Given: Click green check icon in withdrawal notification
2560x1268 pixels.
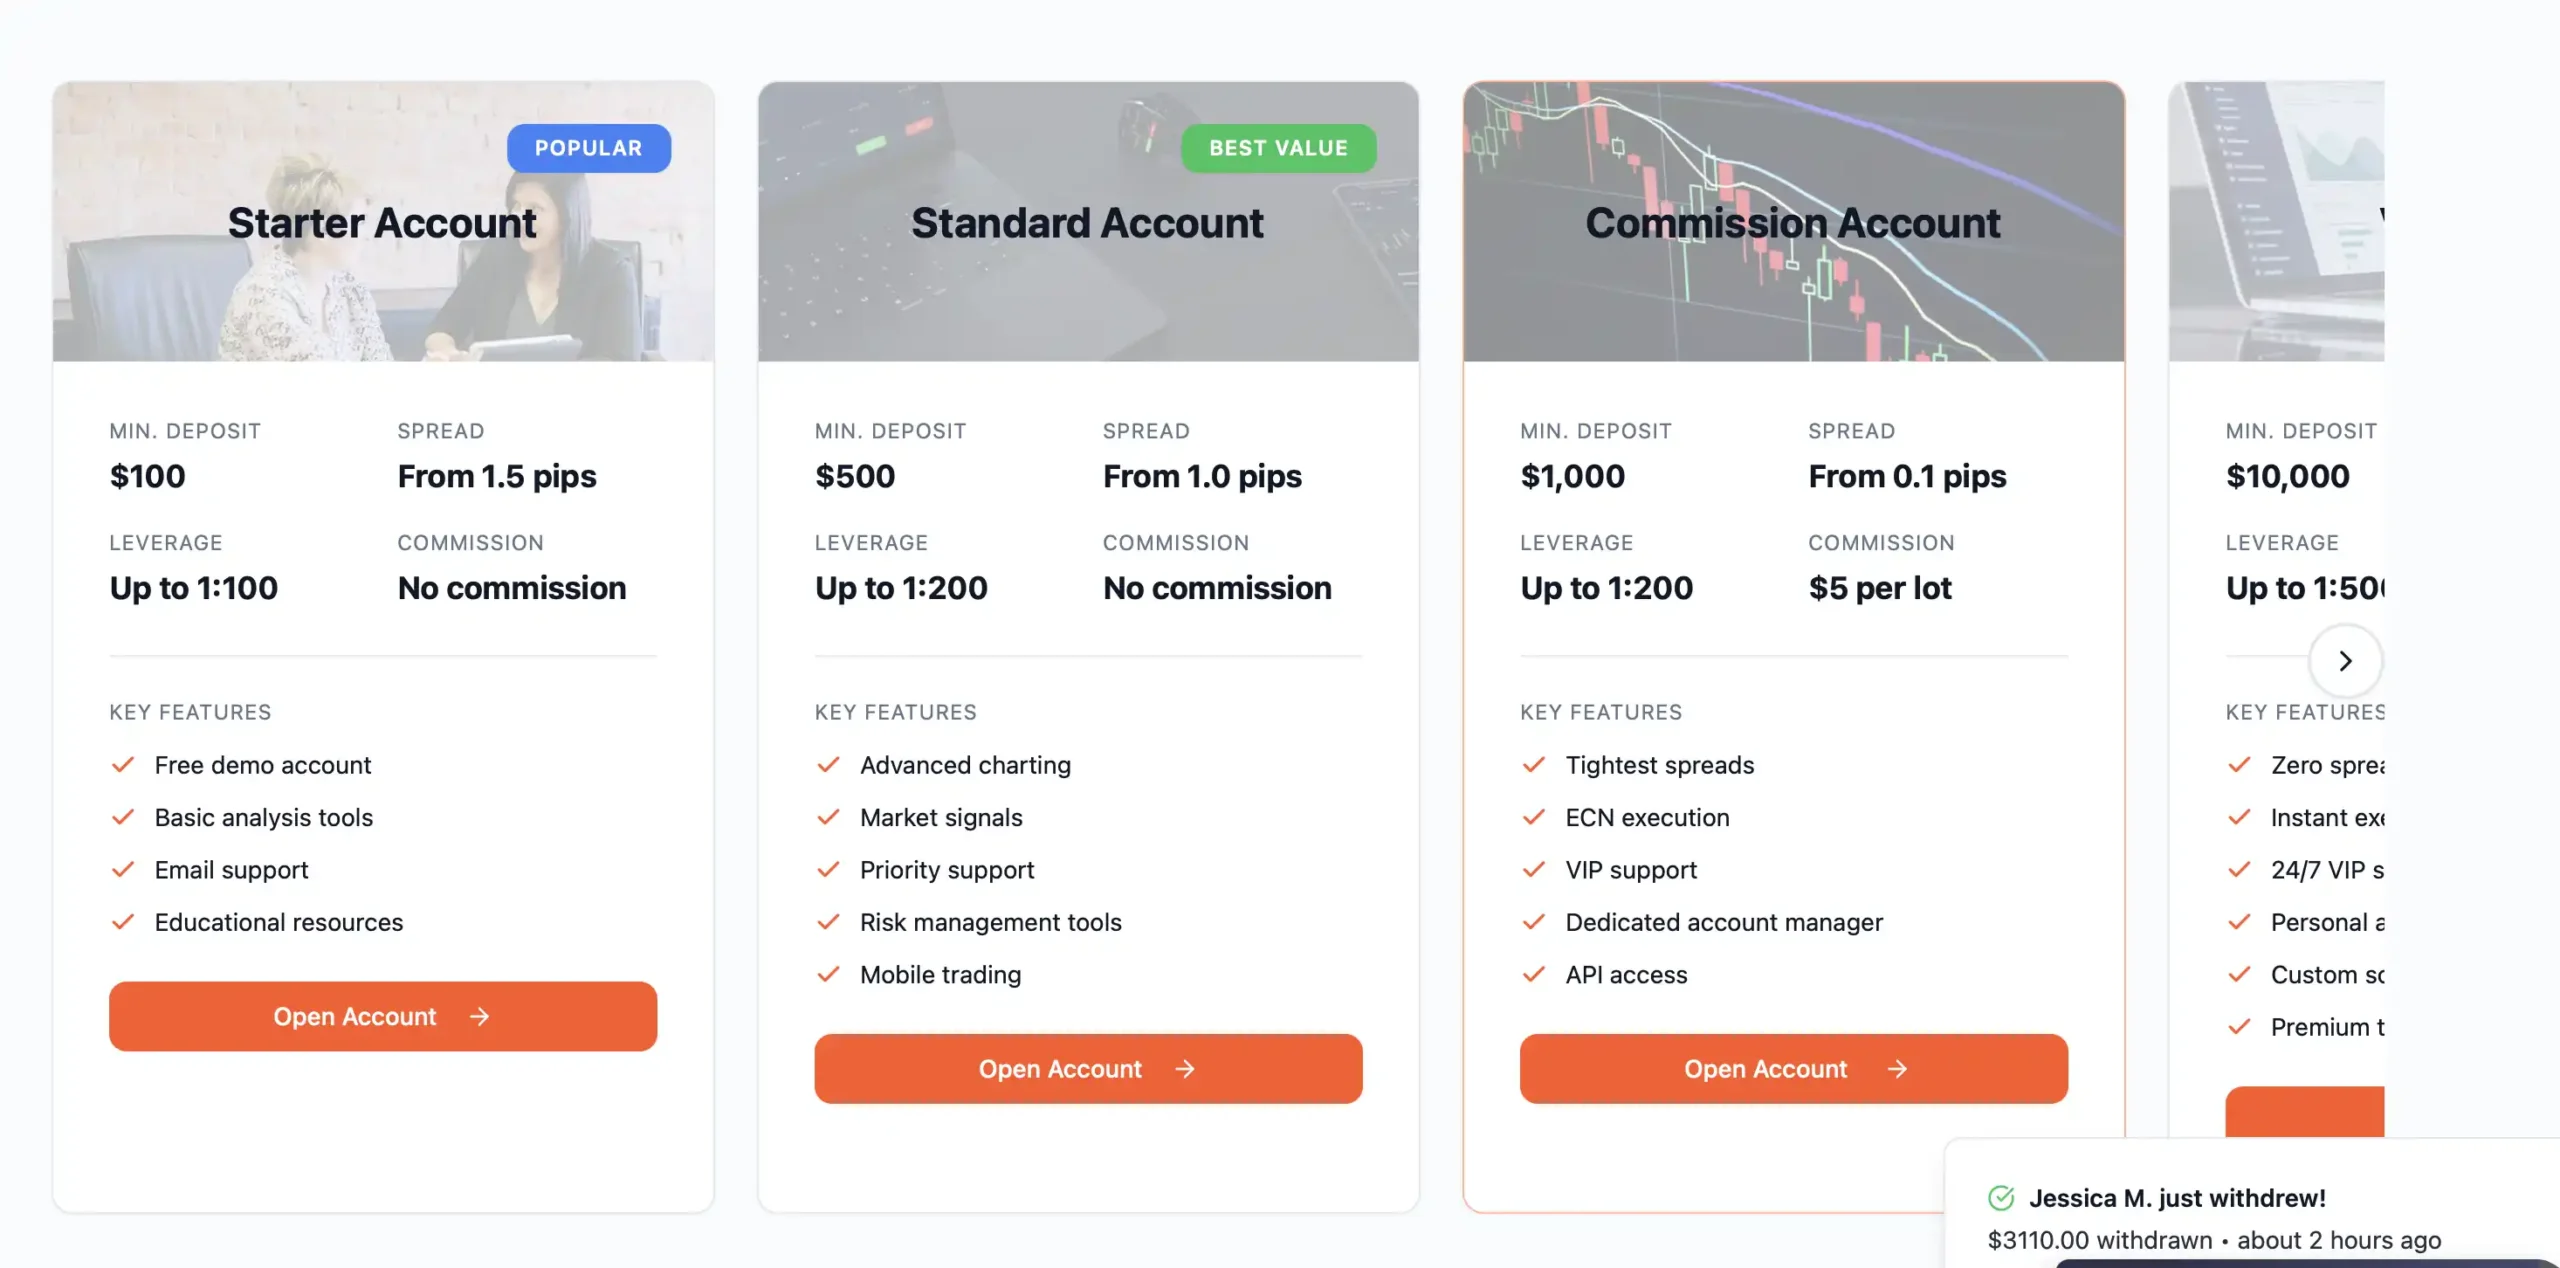Looking at the screenshot, I should point(2001,1197).
